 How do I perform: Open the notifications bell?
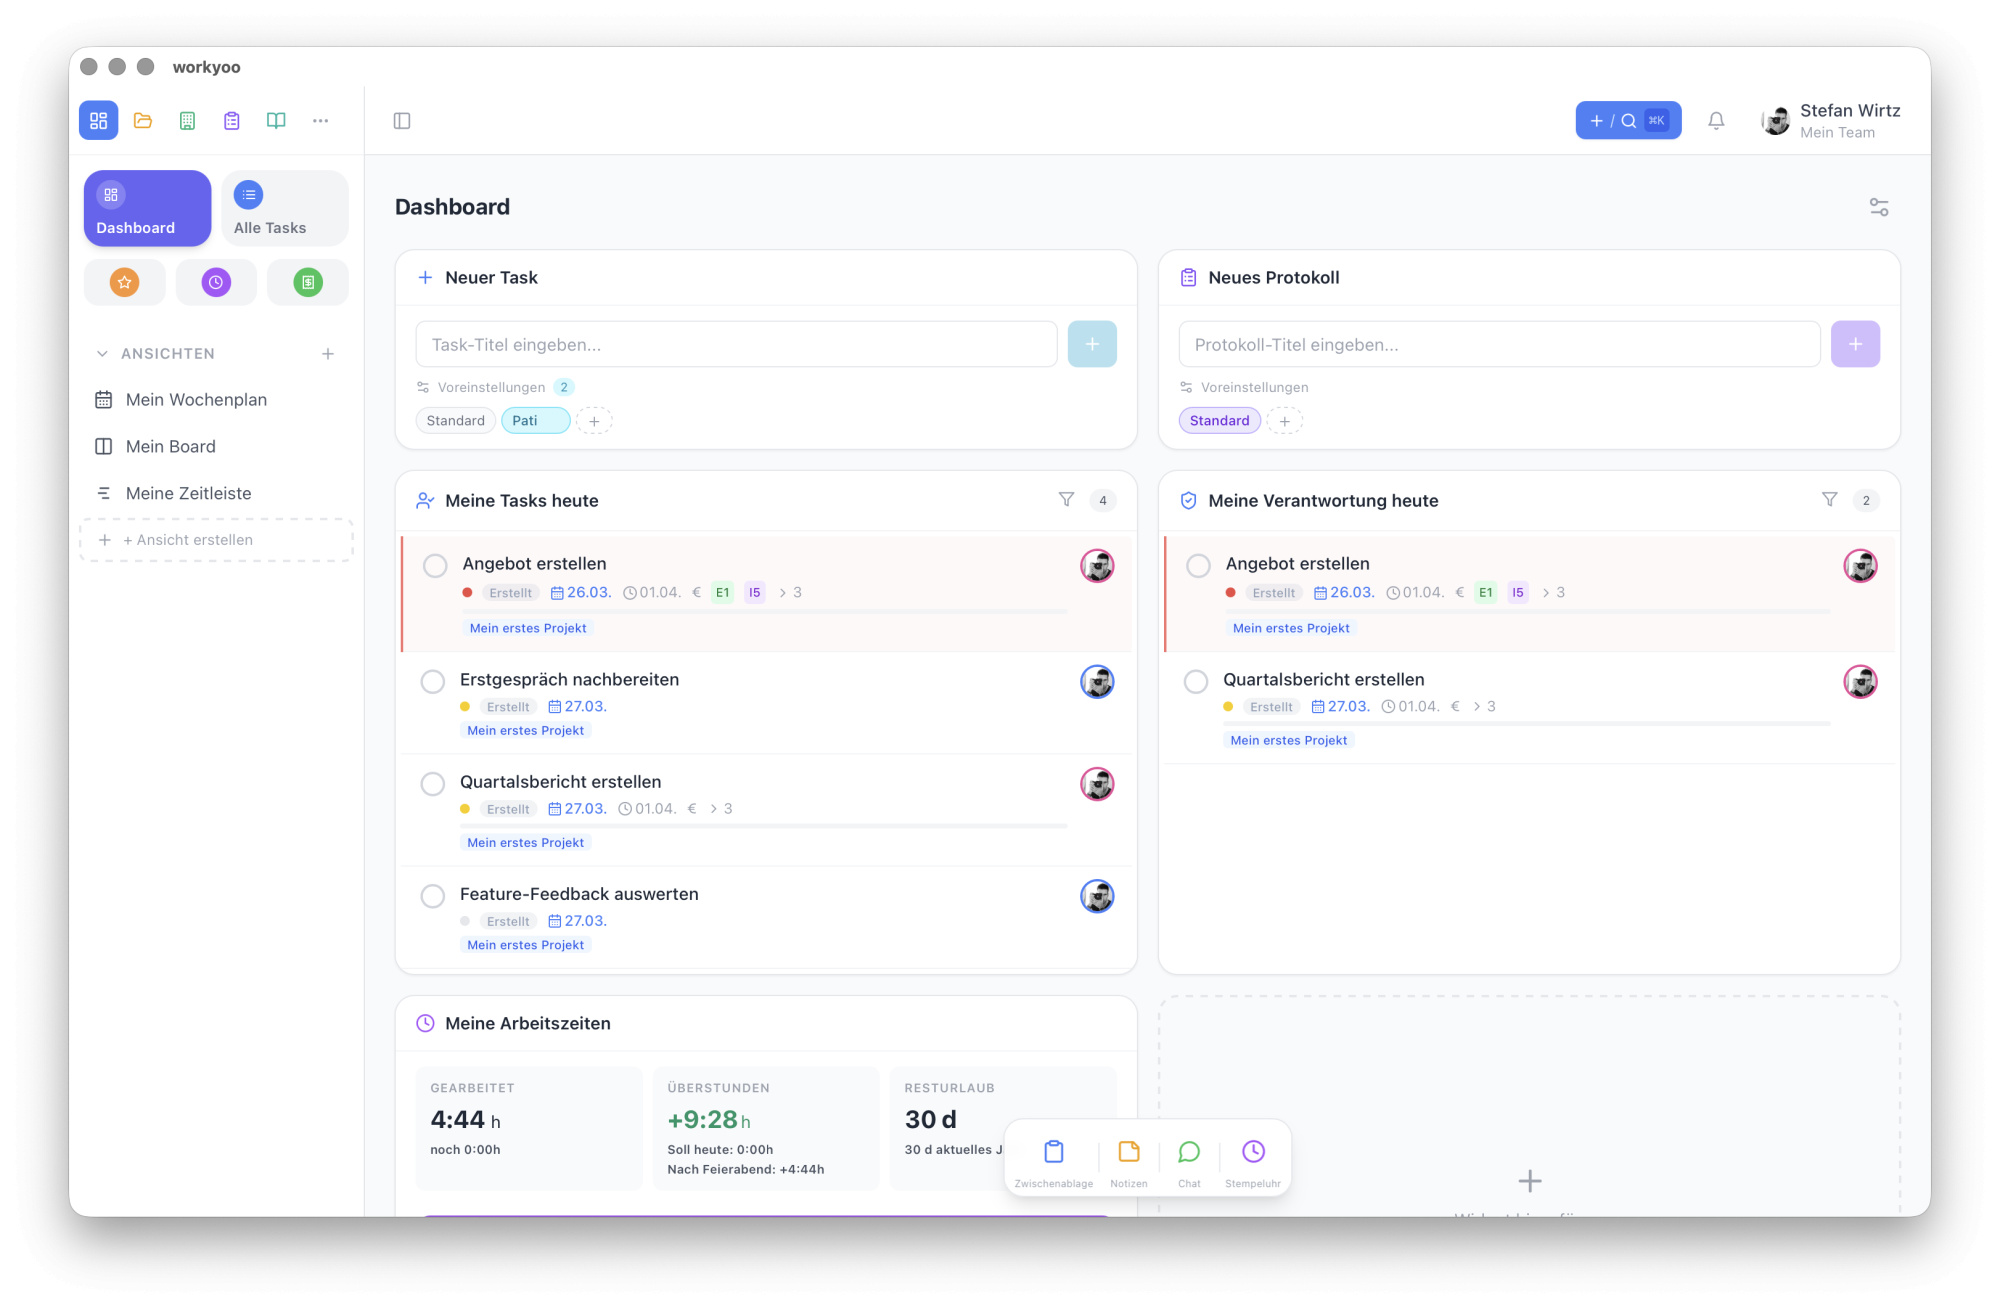1716,121
